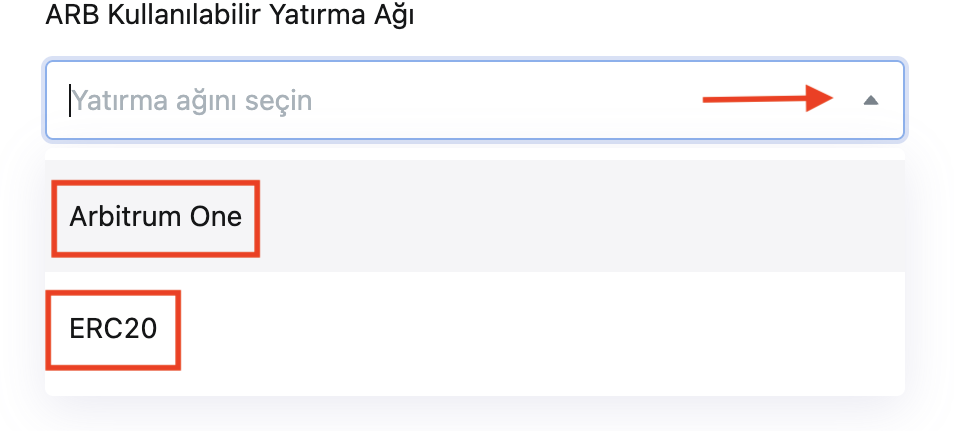Toggle the network selector via its caret
This screenshot has height=431, width=954.
point(871,100)
